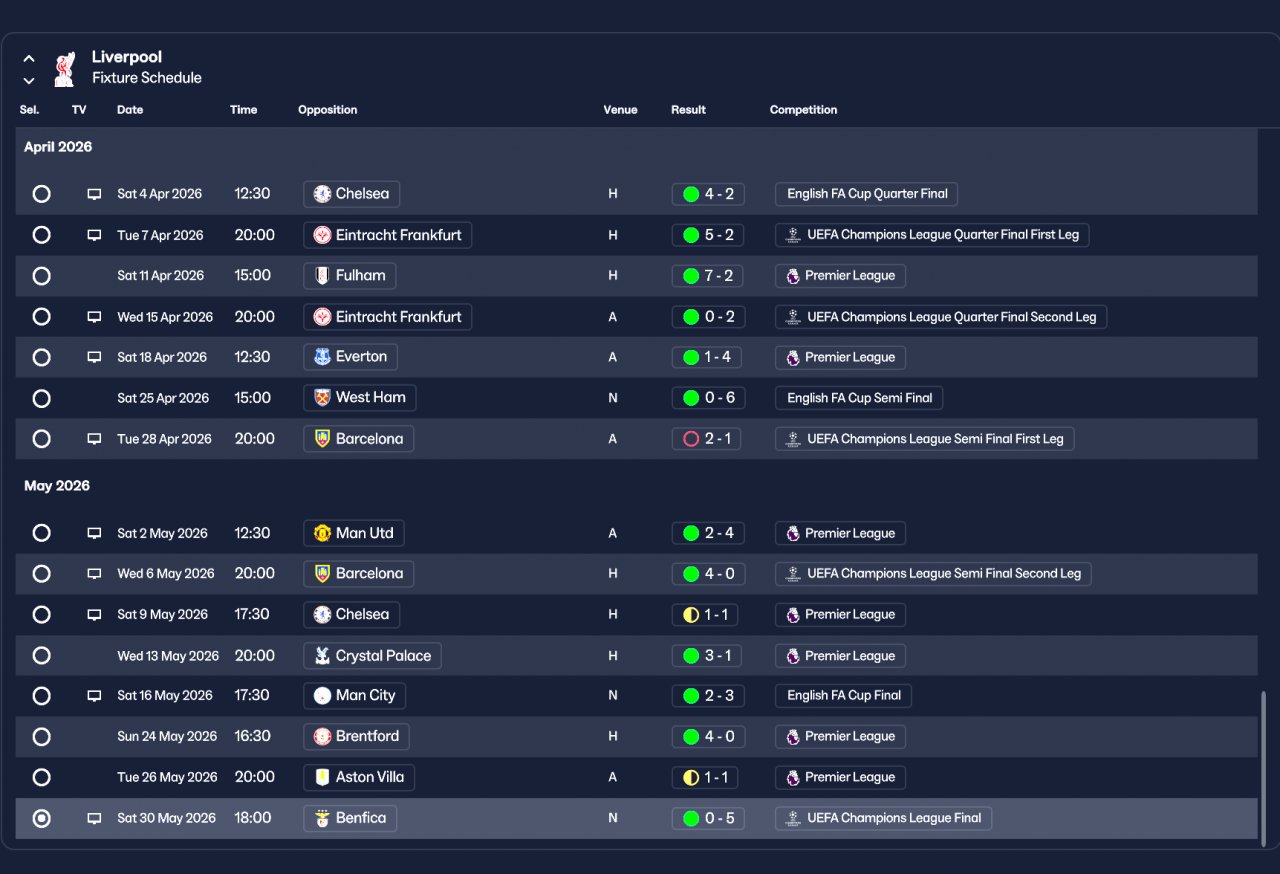The width and height of the screenshot is (1280, 874).
Task: Open English FA Cup Final competition
Action: [x=844, y=696]
